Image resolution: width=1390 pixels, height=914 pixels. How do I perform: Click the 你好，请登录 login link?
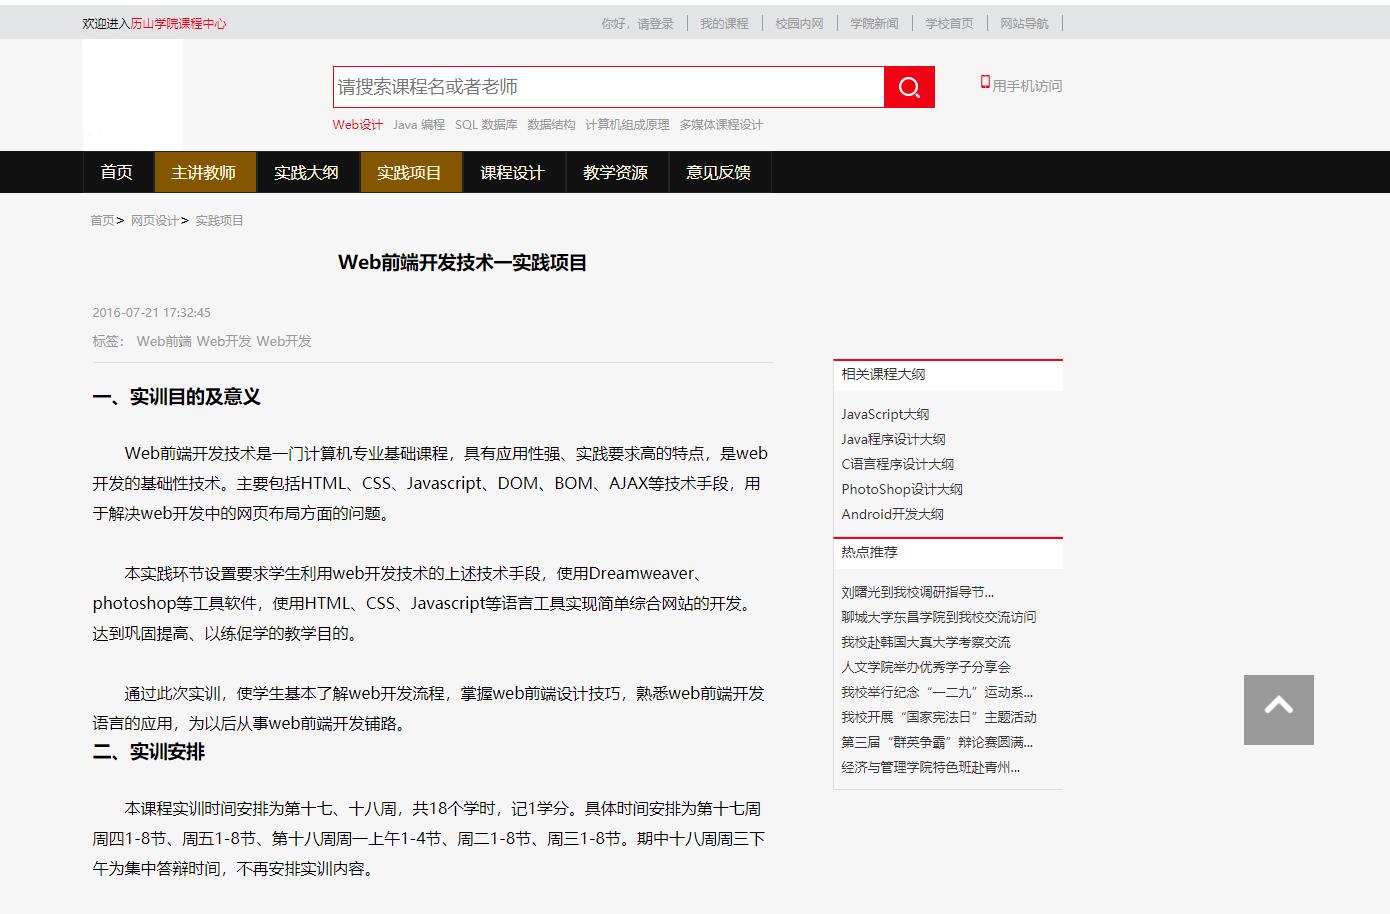coord(637,23)
